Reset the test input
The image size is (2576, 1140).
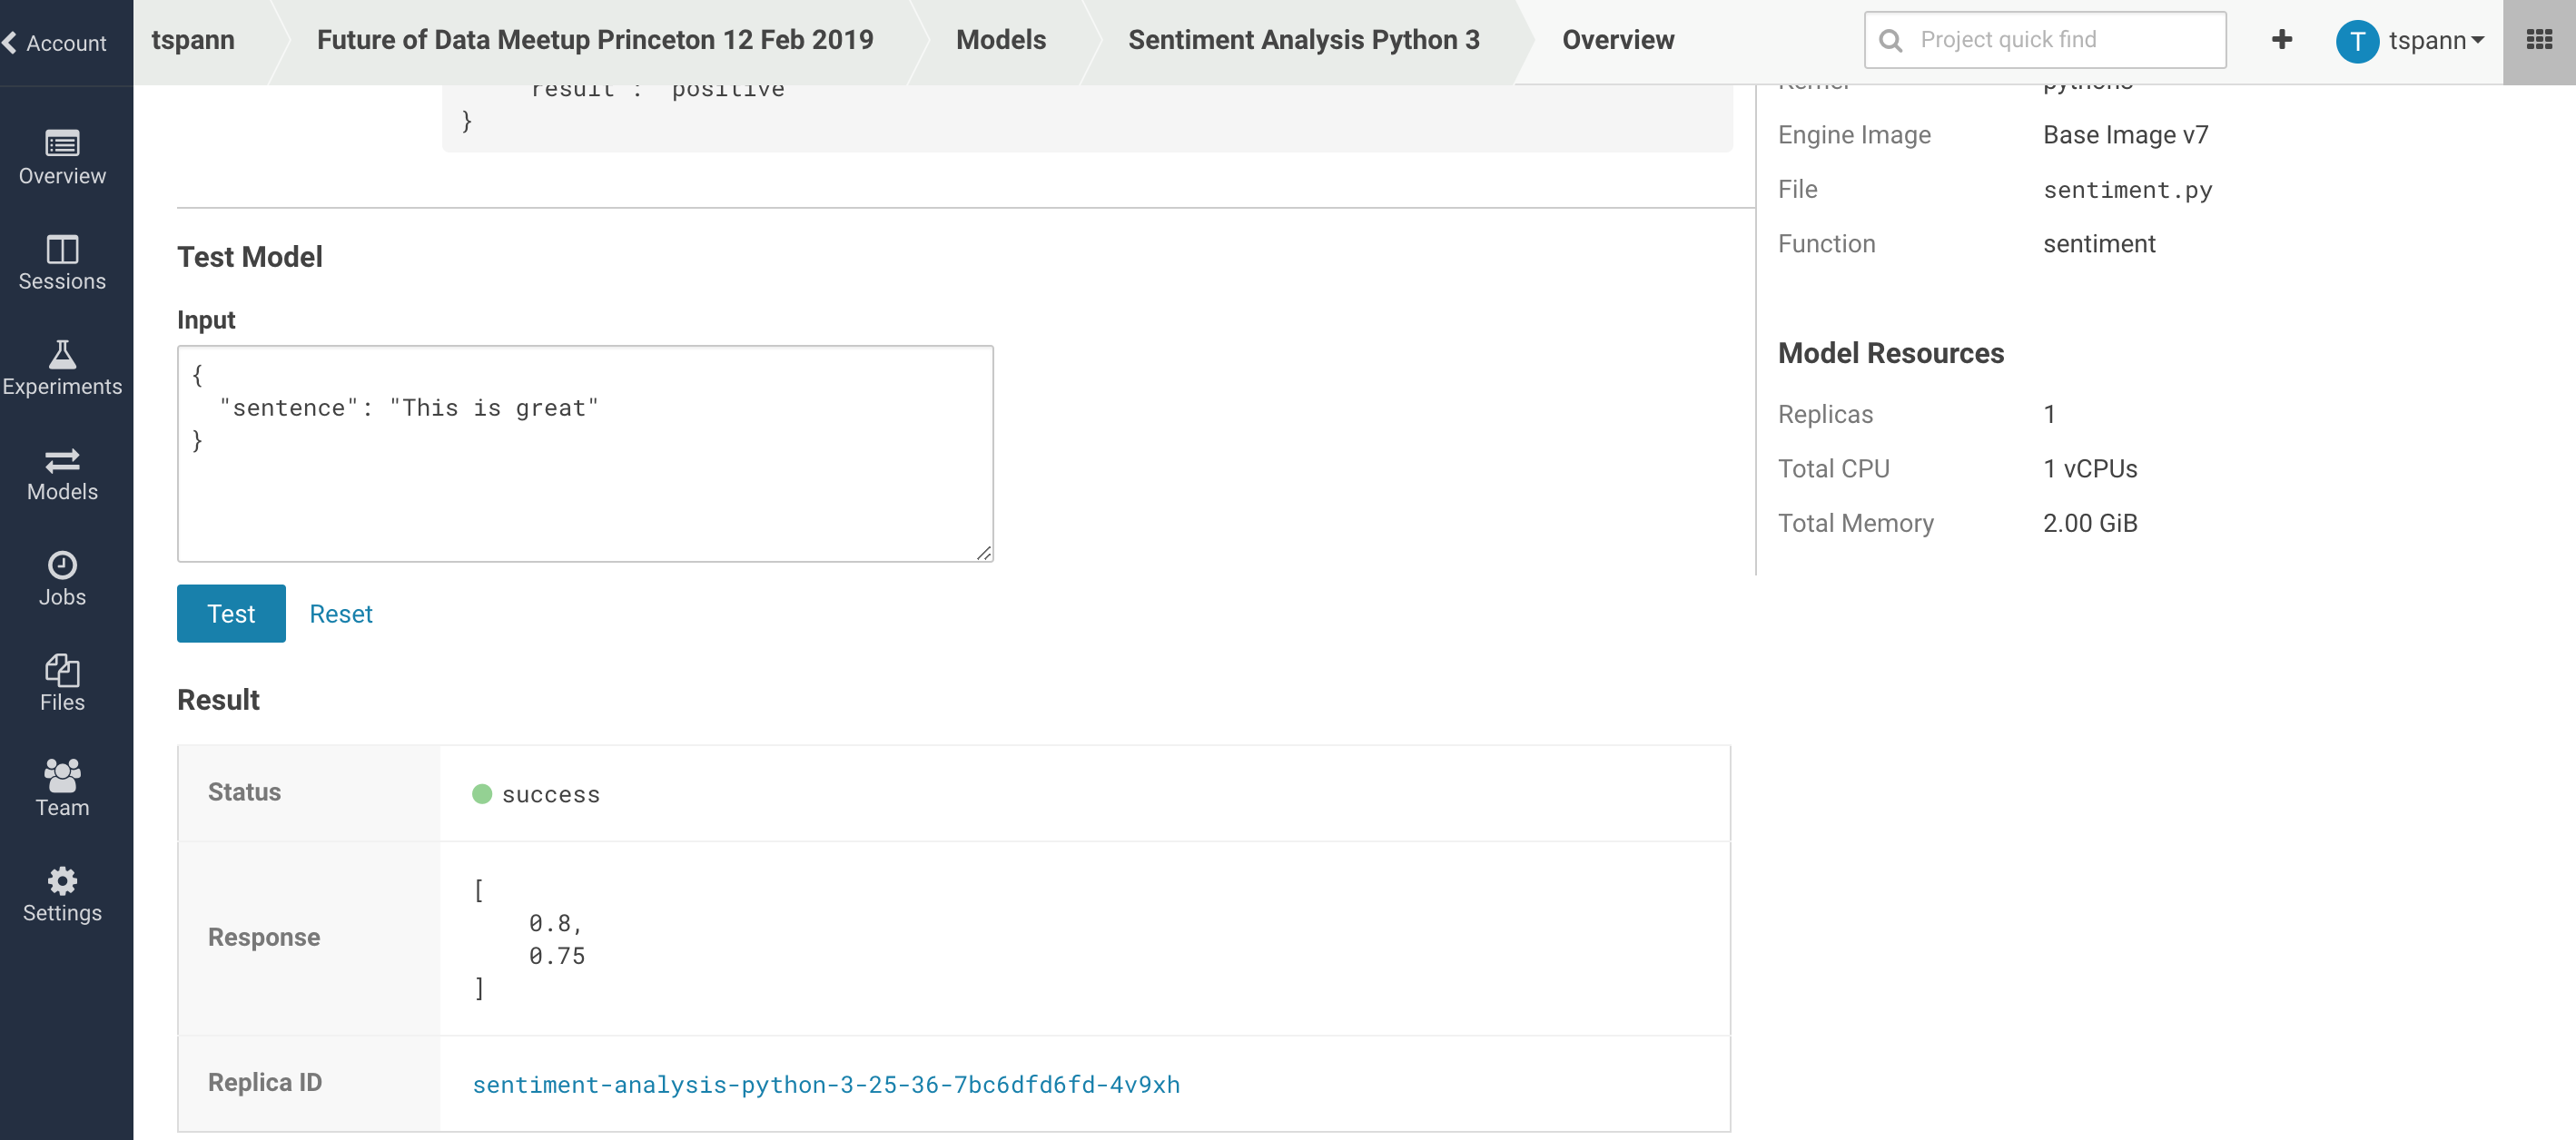click(x=341, y=613)
